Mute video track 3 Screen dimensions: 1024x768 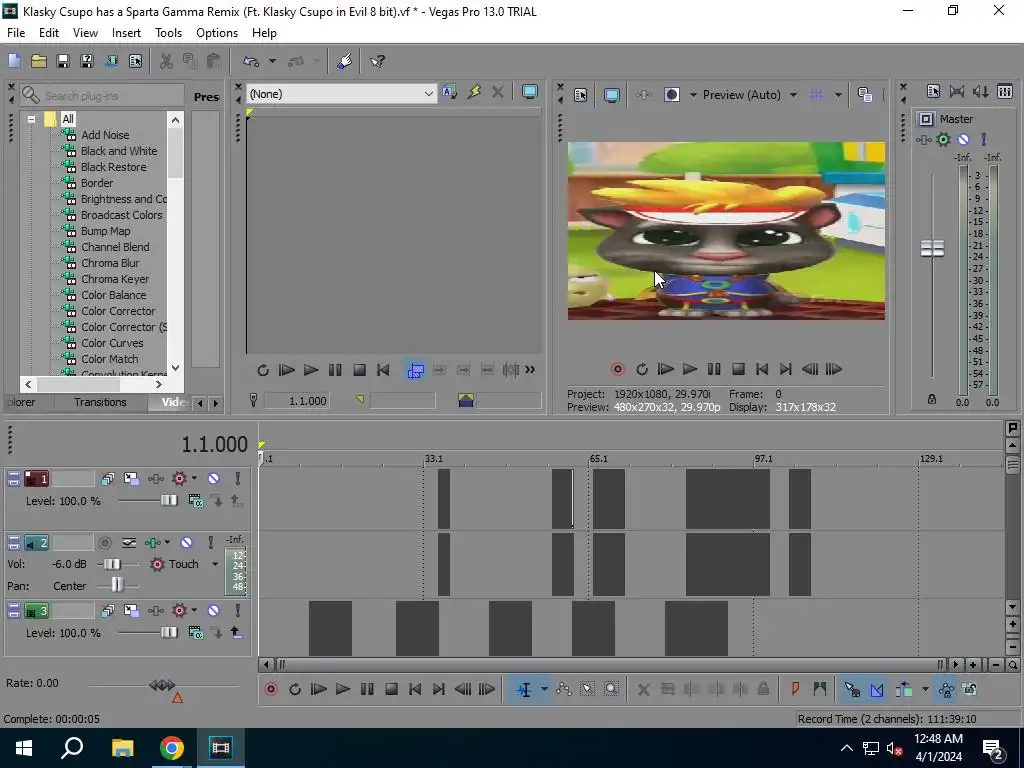pyautogui.click(x=214, y=611)
